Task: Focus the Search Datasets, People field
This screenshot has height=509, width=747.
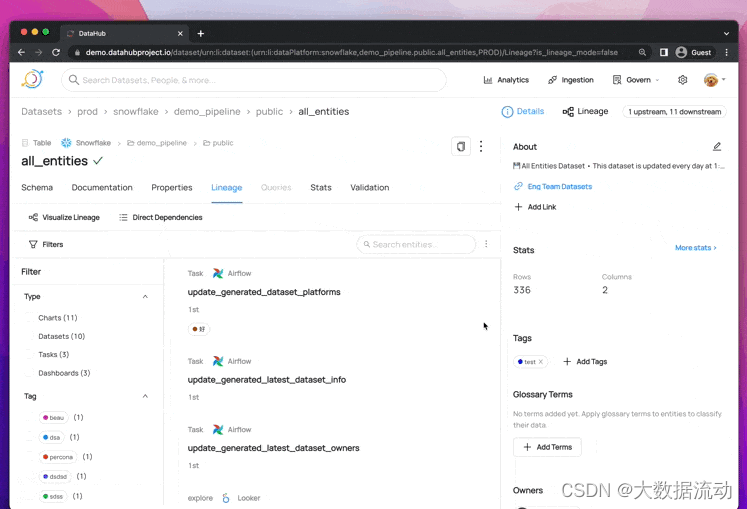Action: pyautogui.click(x=253, y=80)
